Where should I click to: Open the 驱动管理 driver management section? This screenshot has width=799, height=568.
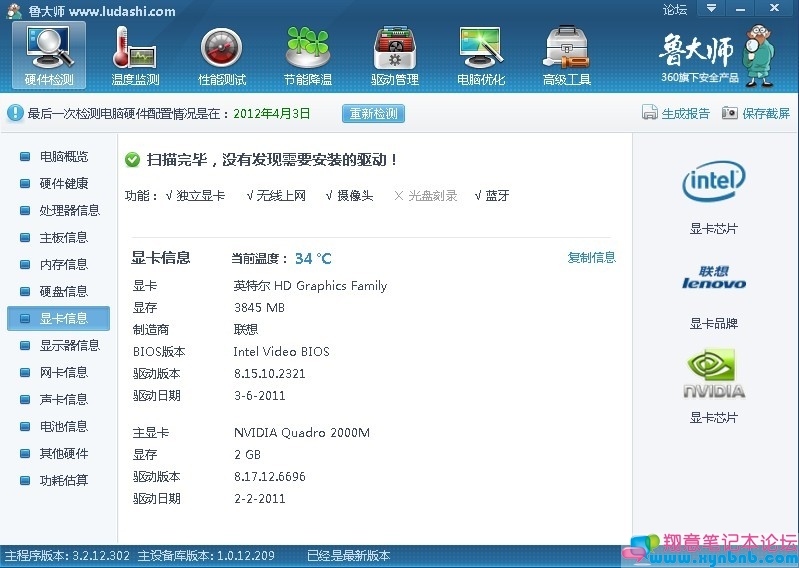click(395, 56)
